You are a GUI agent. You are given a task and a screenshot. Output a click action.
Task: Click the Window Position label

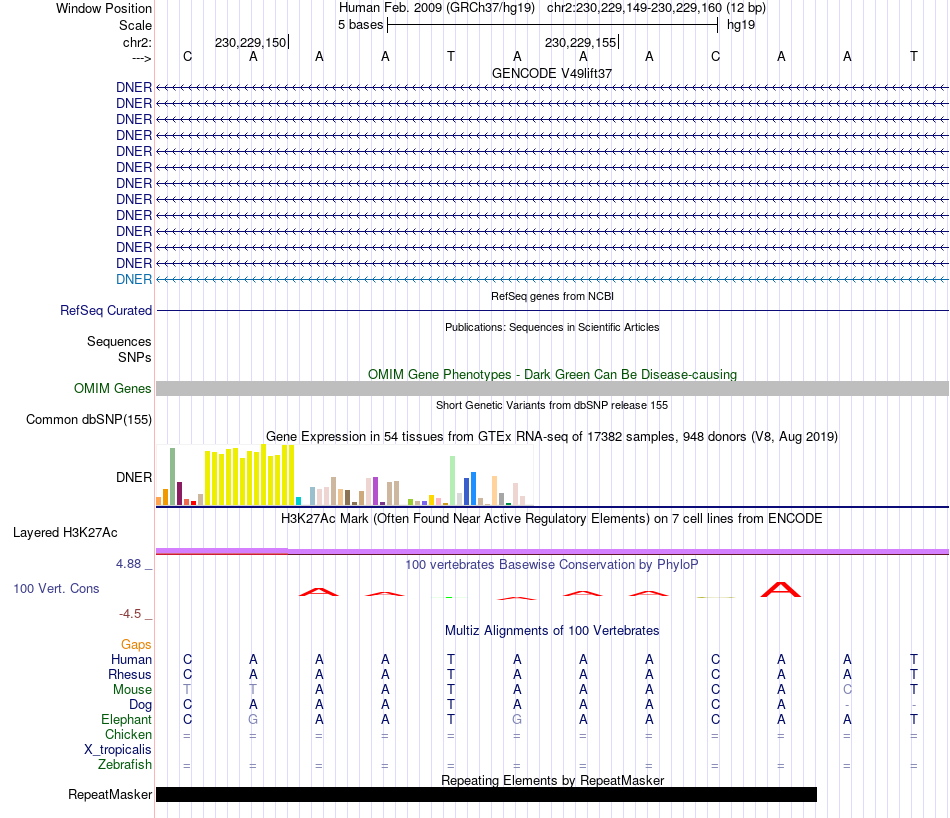(104, 8)
